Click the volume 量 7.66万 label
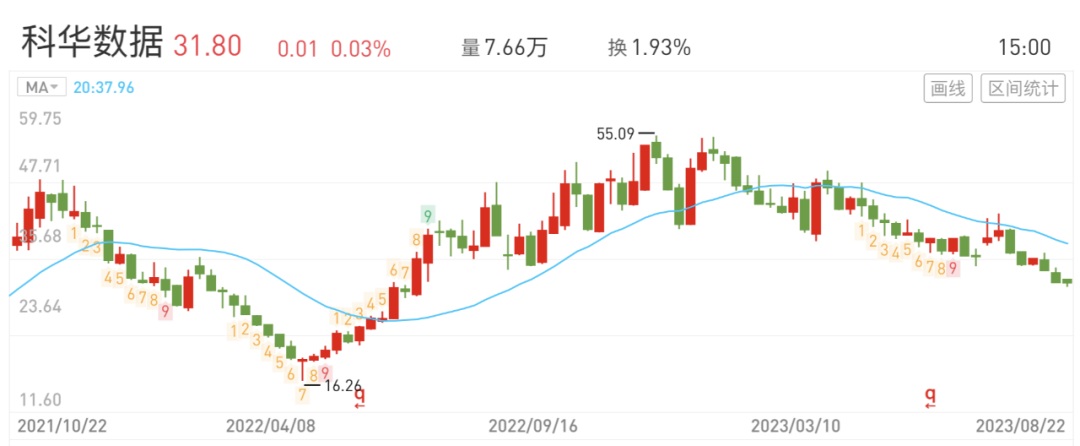 504,47
